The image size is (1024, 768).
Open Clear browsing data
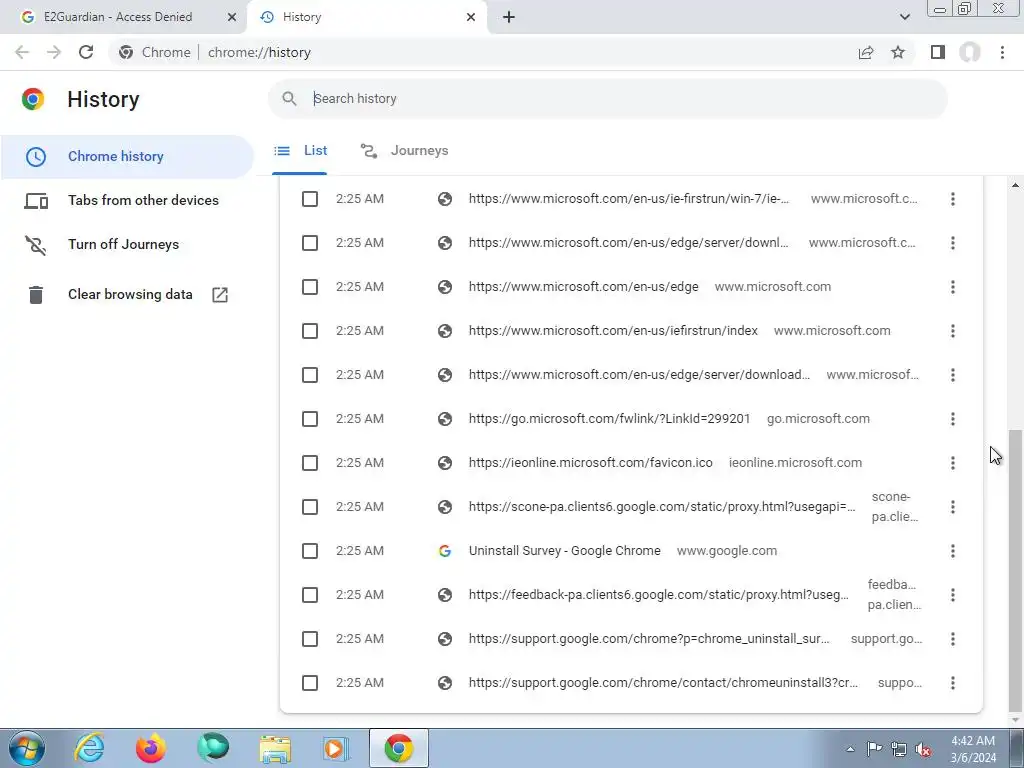tap(127, 295)
